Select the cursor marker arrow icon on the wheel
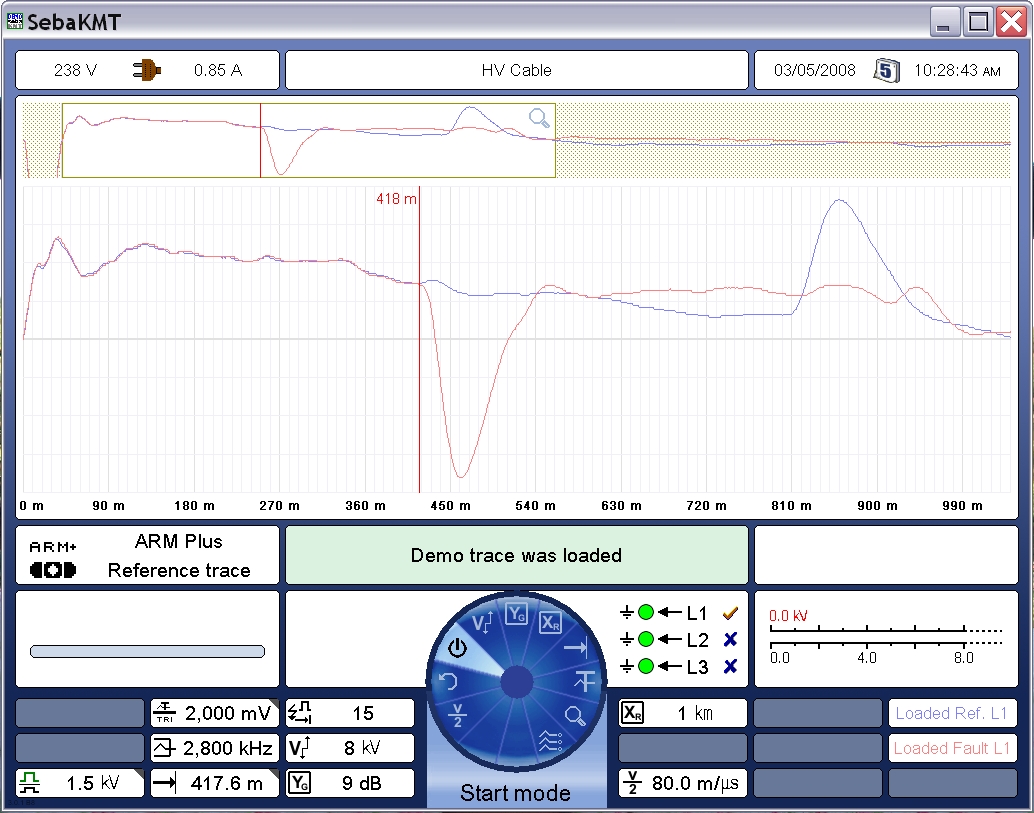The width and height of the screenshot is (1034, 813). click(x=576, y=648)
